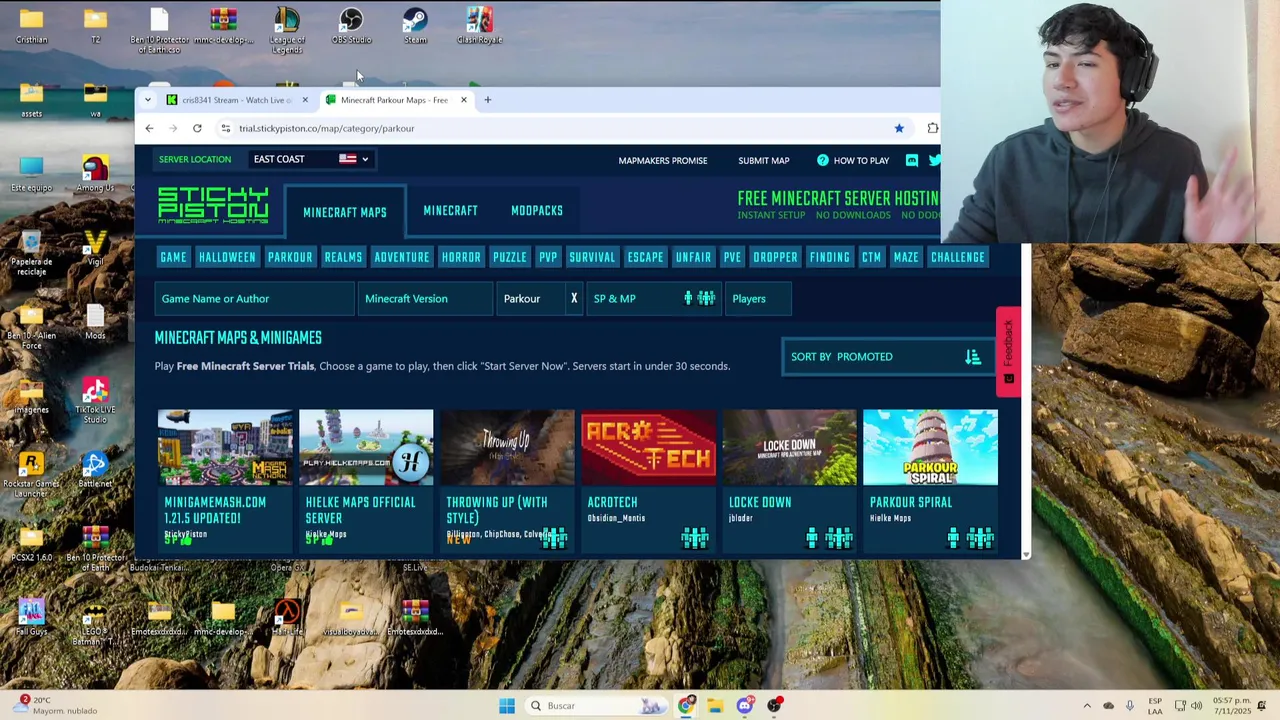1280x720 pixels.
Task: Bookmark this page with the star icon
Action: click(x=899, y=128)
